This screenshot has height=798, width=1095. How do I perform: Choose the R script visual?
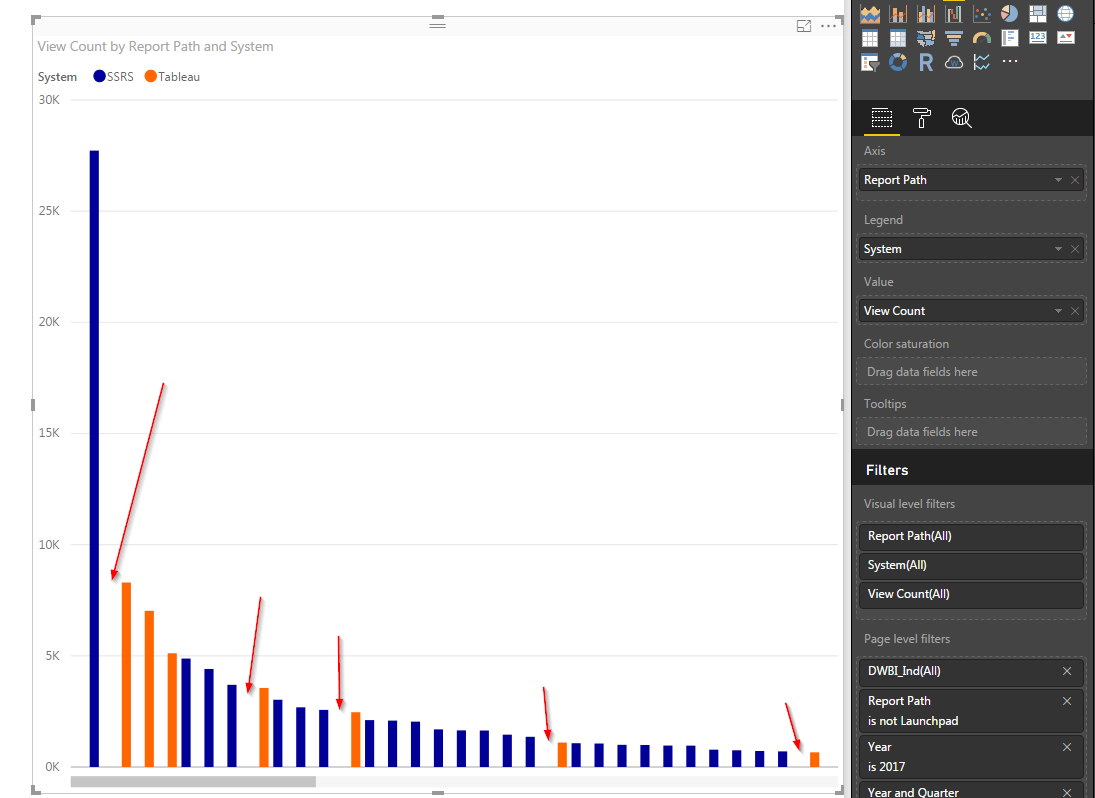tap(926, 63)
